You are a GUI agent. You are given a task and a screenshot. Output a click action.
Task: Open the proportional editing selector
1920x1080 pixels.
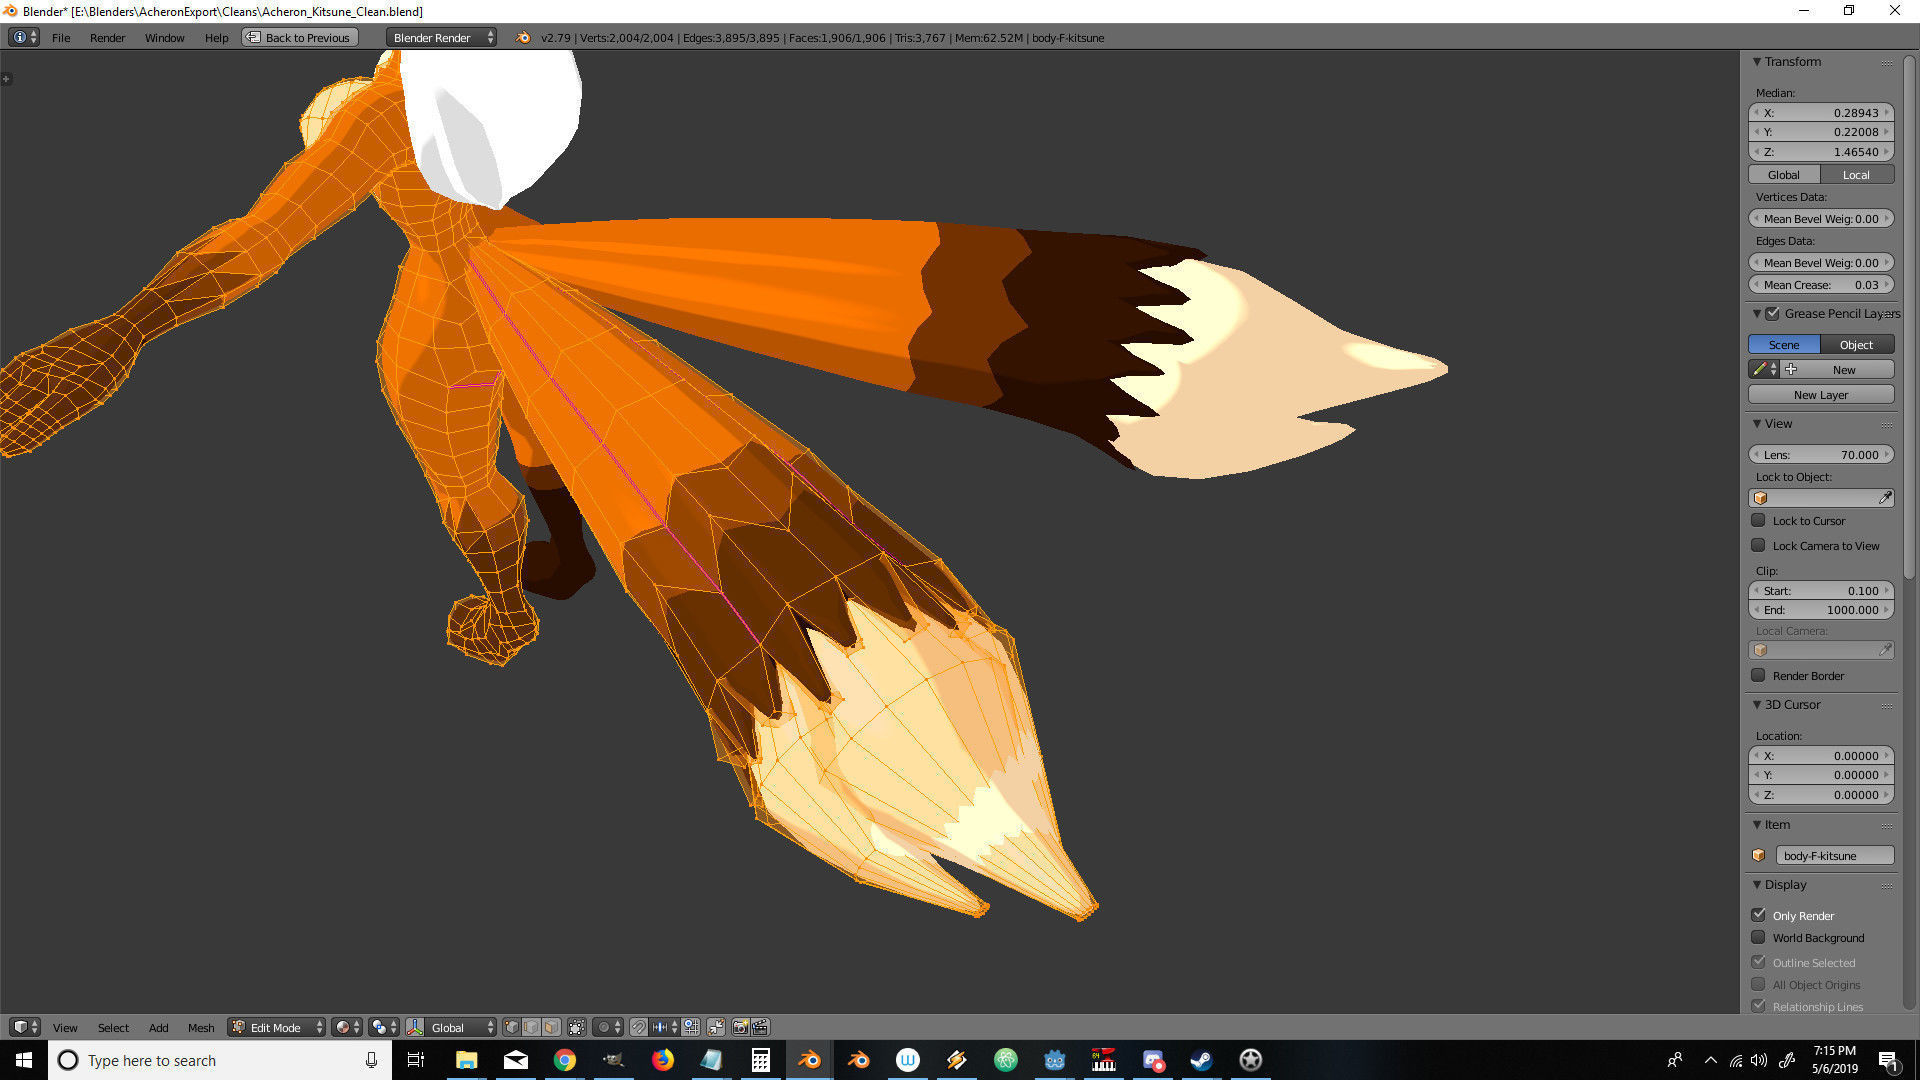(608, 1027)
